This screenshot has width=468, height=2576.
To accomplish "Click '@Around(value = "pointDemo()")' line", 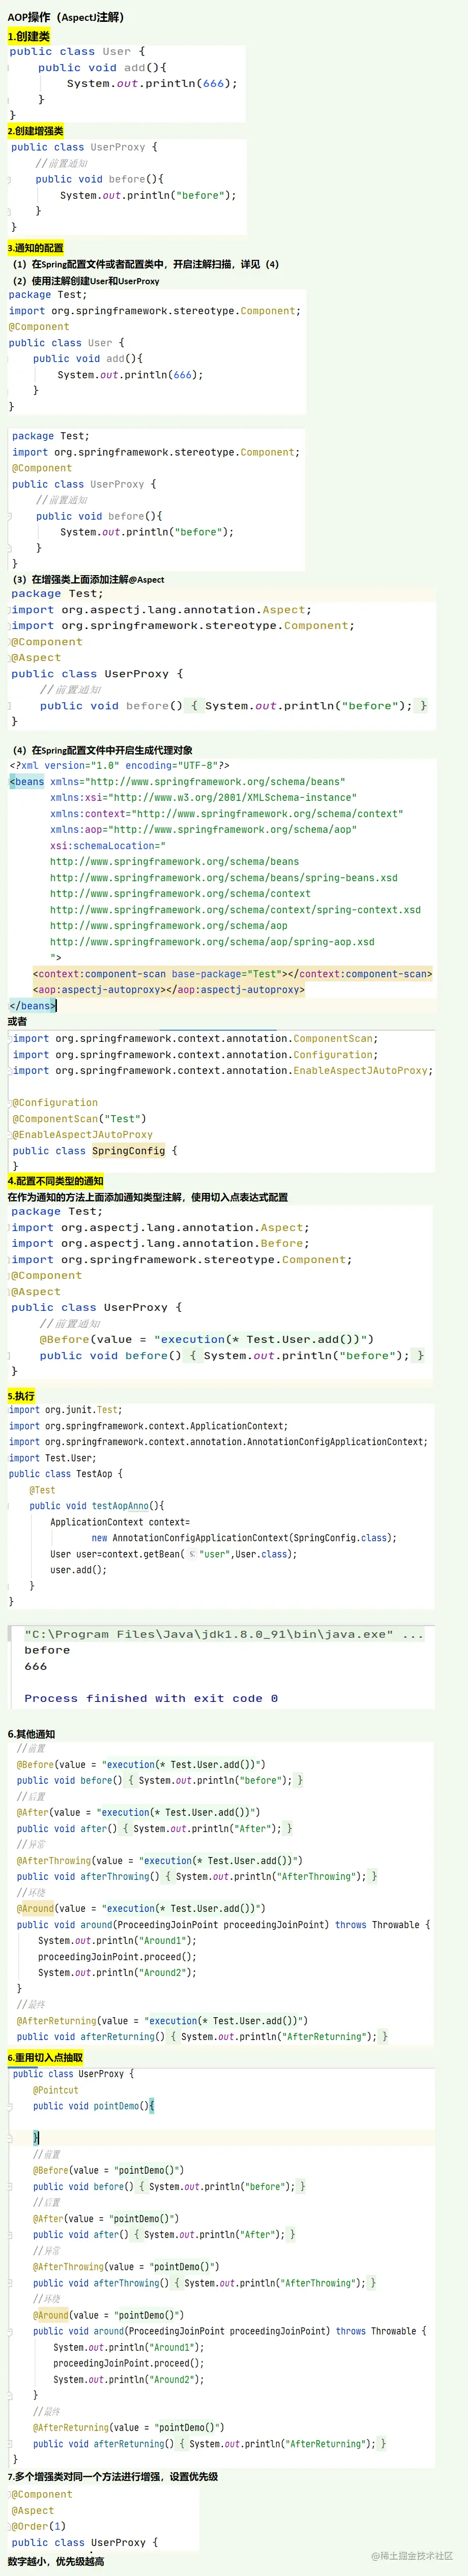I will tap(108, 2315).
